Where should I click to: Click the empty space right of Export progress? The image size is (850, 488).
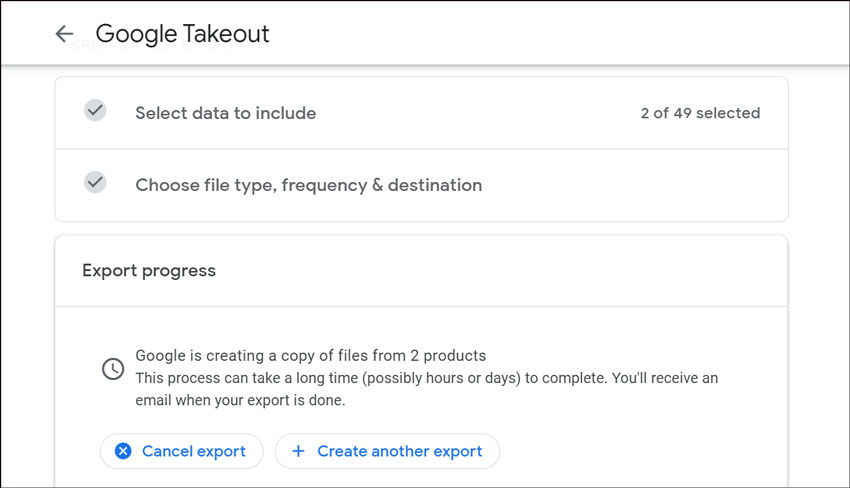(500, 270)
